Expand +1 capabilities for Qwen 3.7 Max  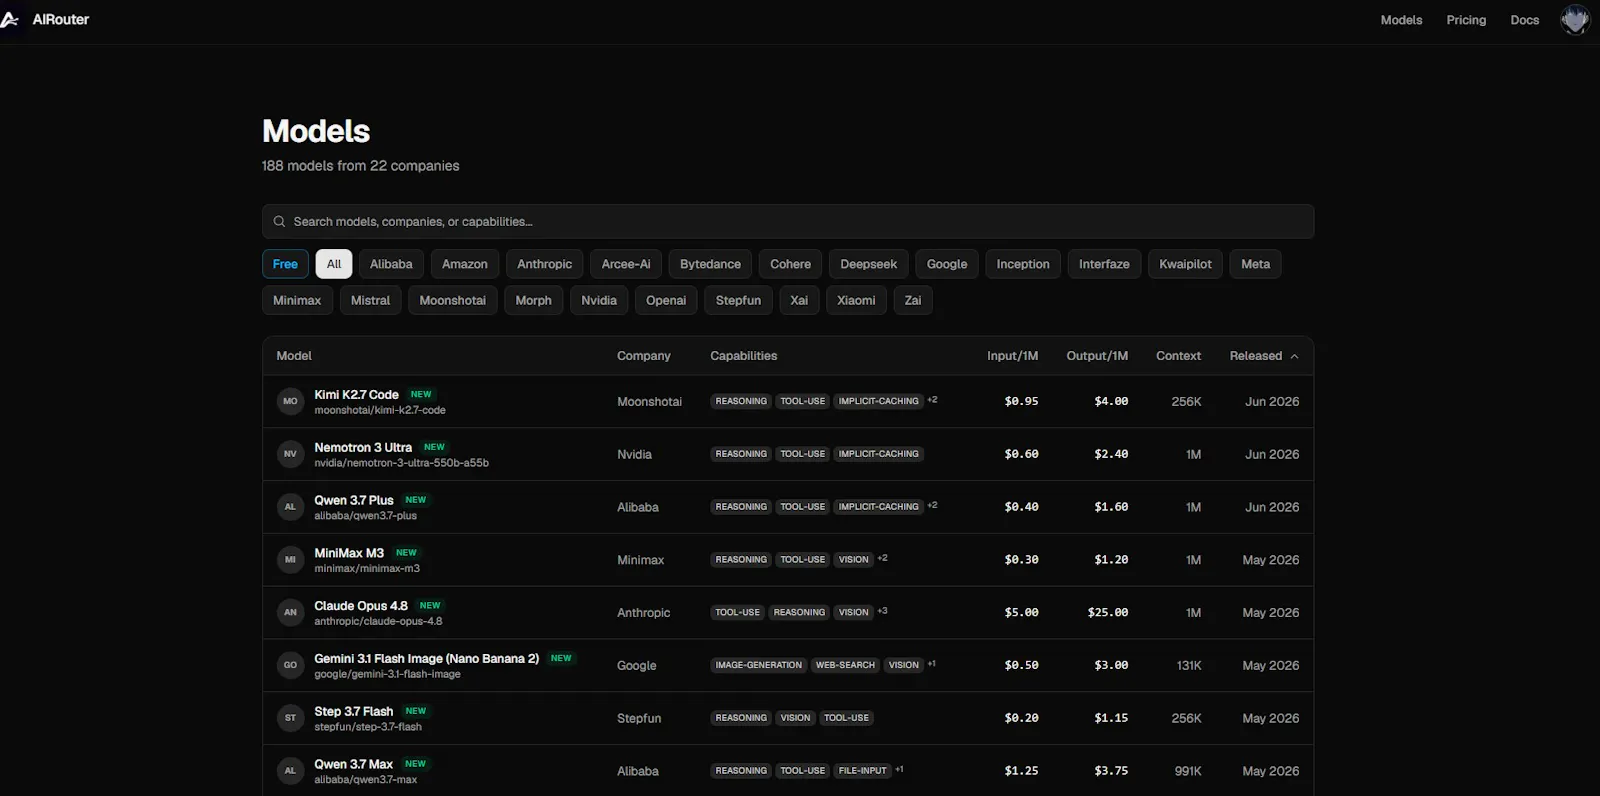pyautogui.click(x=899, y=770)
